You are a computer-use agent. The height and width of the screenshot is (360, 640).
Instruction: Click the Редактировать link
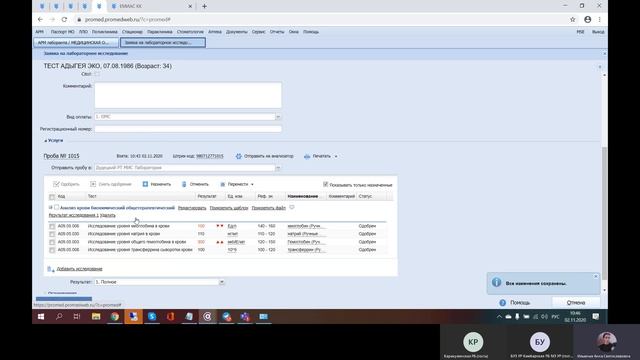coord(192,208)
